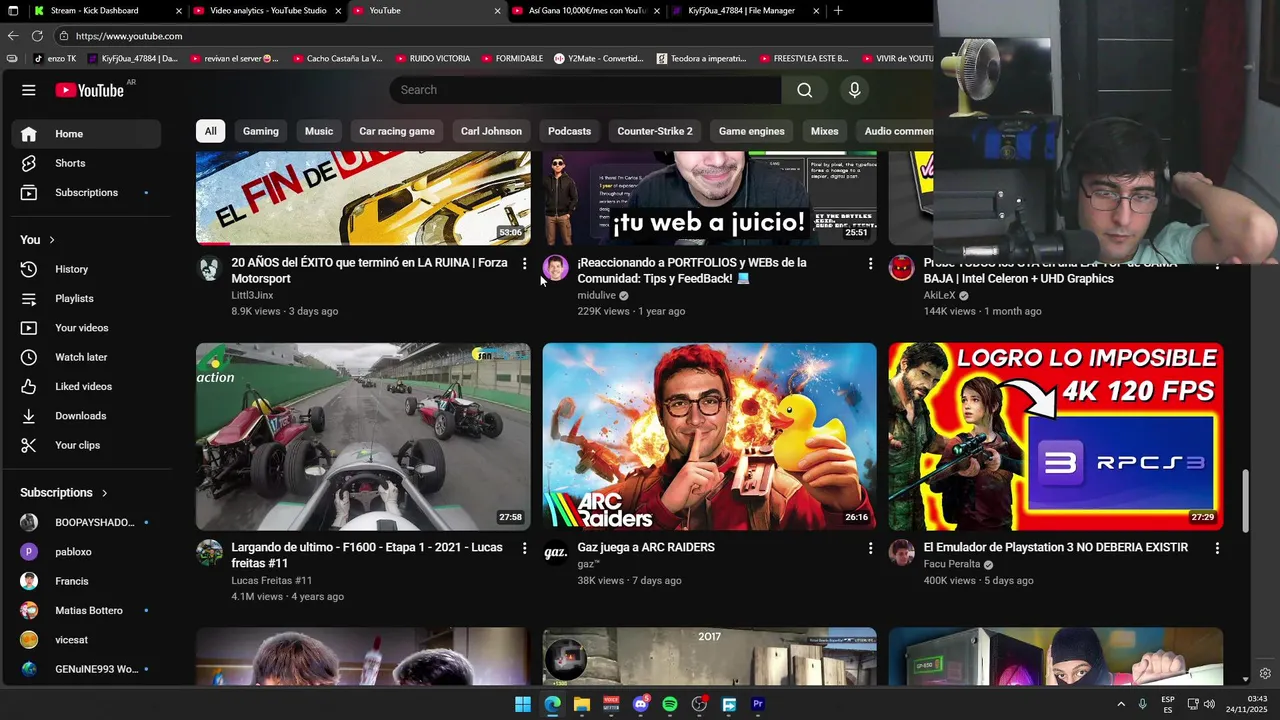Open El Emulador de Playstation 3 title
The width and height of the screenshot is (1280, 720).
click(1056, 547)
